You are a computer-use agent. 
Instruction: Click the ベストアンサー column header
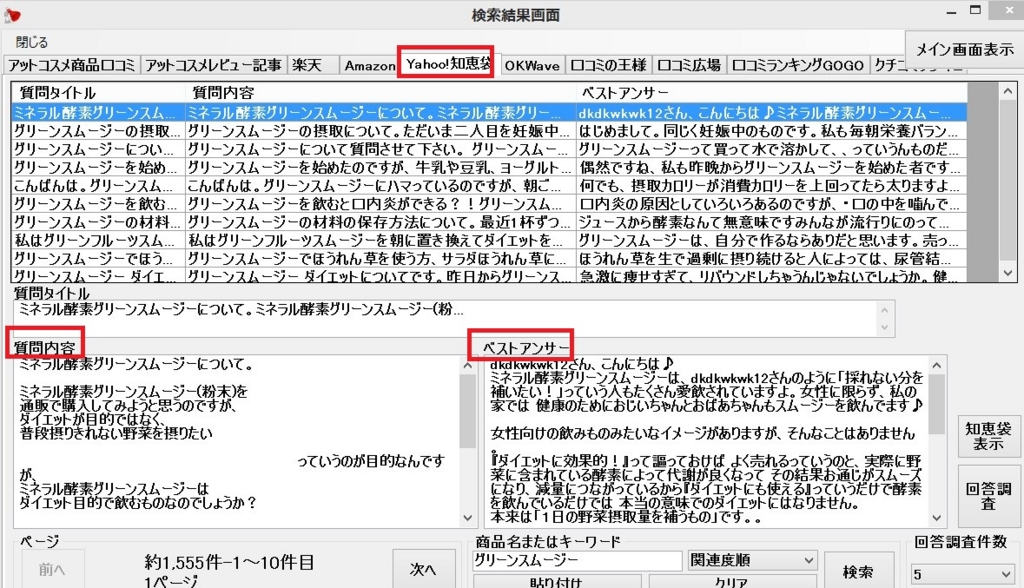(771, 93)
